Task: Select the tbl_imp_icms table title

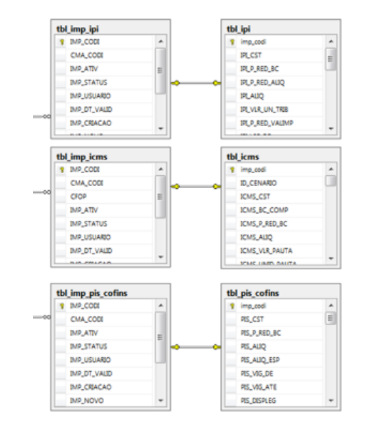Action: (x=82, y=157)
